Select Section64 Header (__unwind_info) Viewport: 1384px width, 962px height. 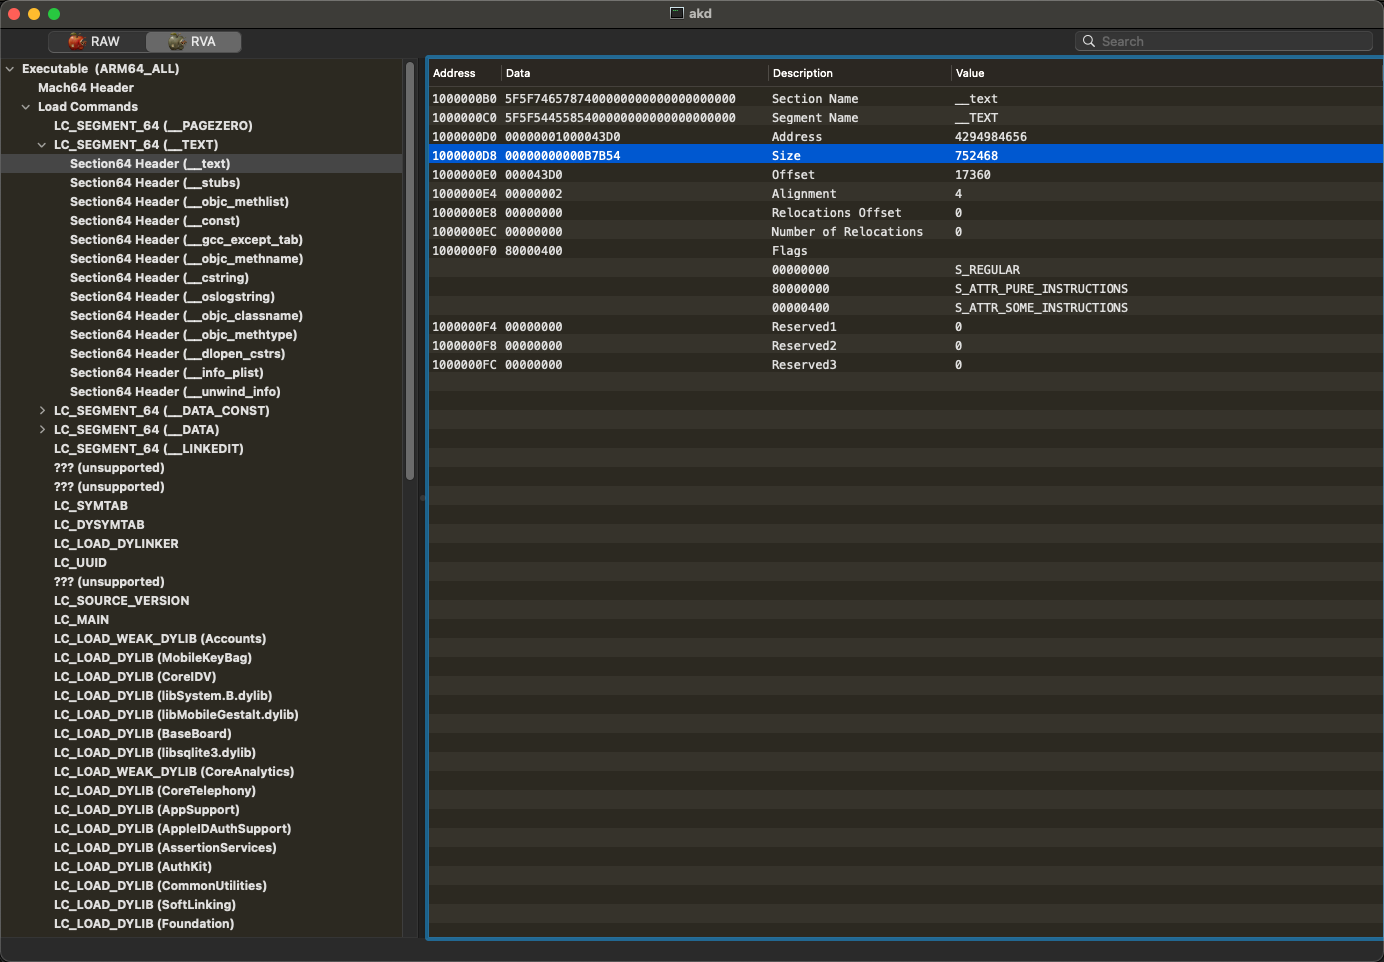pos(175,392)
